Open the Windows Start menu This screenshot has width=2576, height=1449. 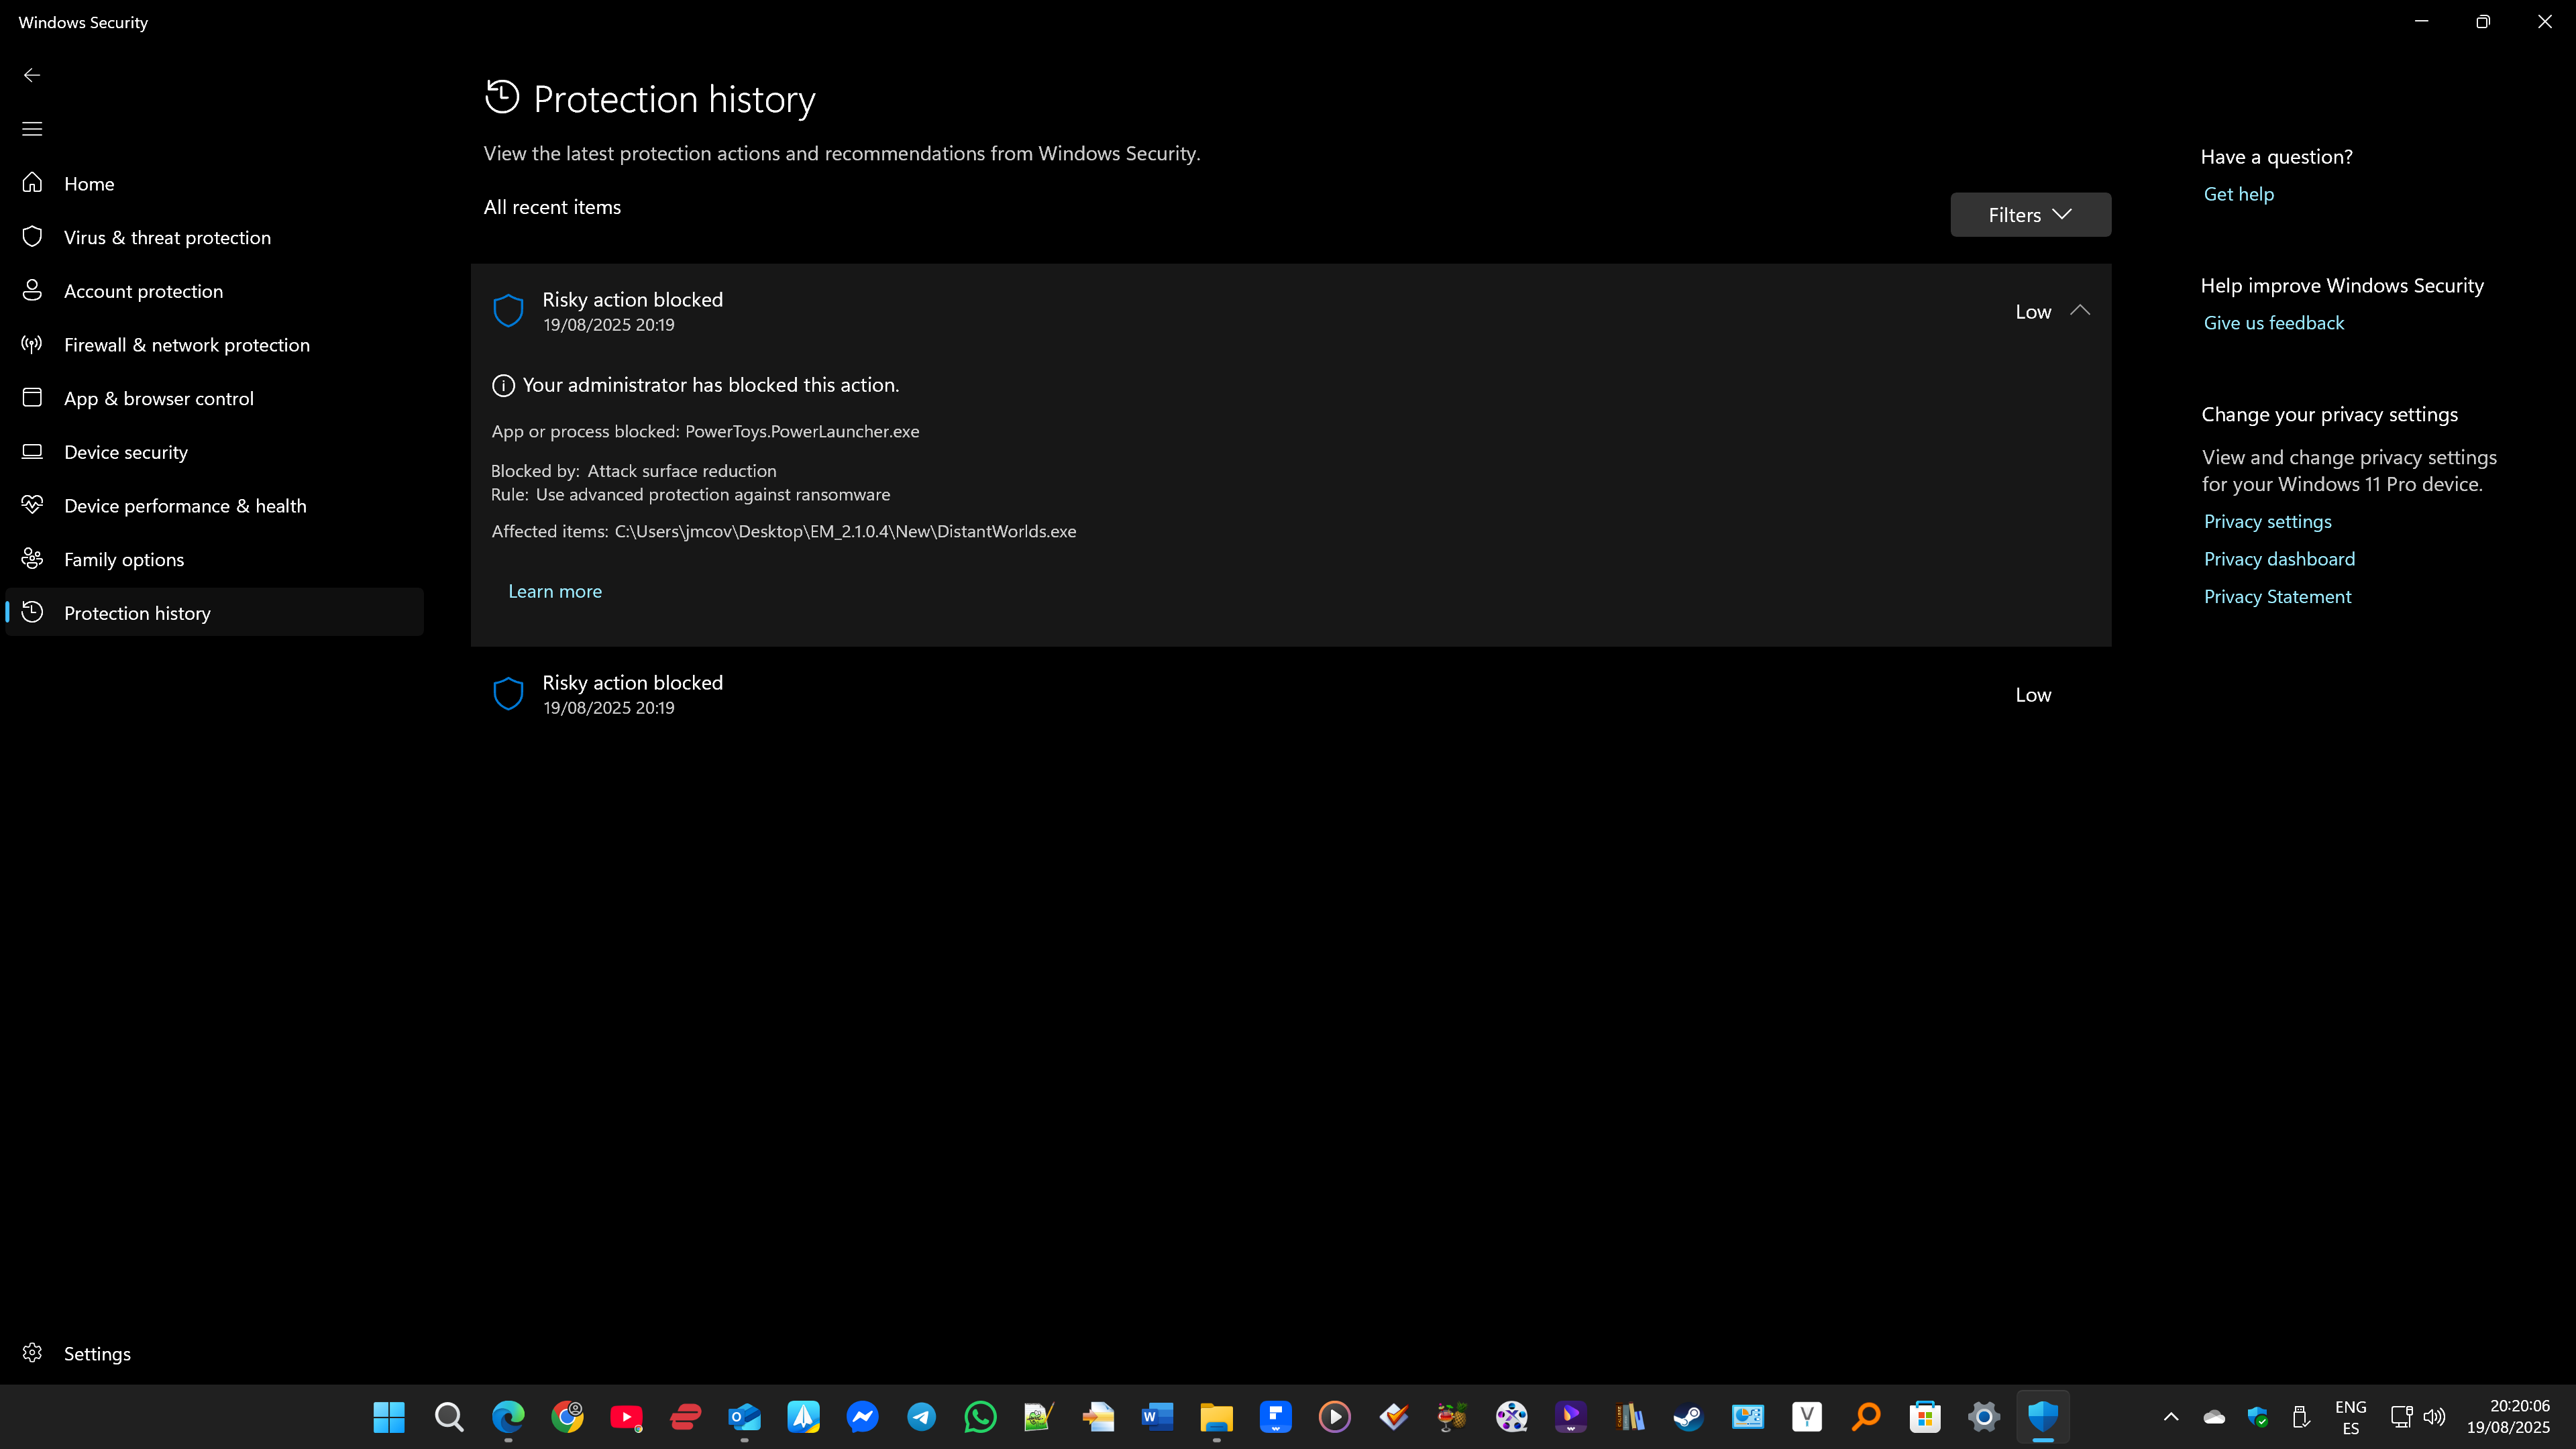tap(389, 1417)
